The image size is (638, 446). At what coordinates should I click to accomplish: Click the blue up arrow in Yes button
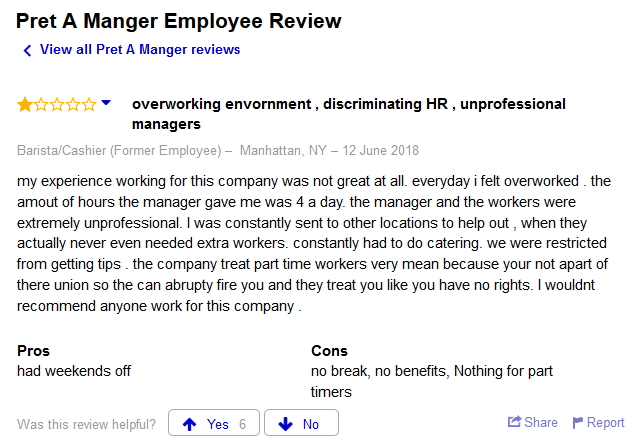190,424
